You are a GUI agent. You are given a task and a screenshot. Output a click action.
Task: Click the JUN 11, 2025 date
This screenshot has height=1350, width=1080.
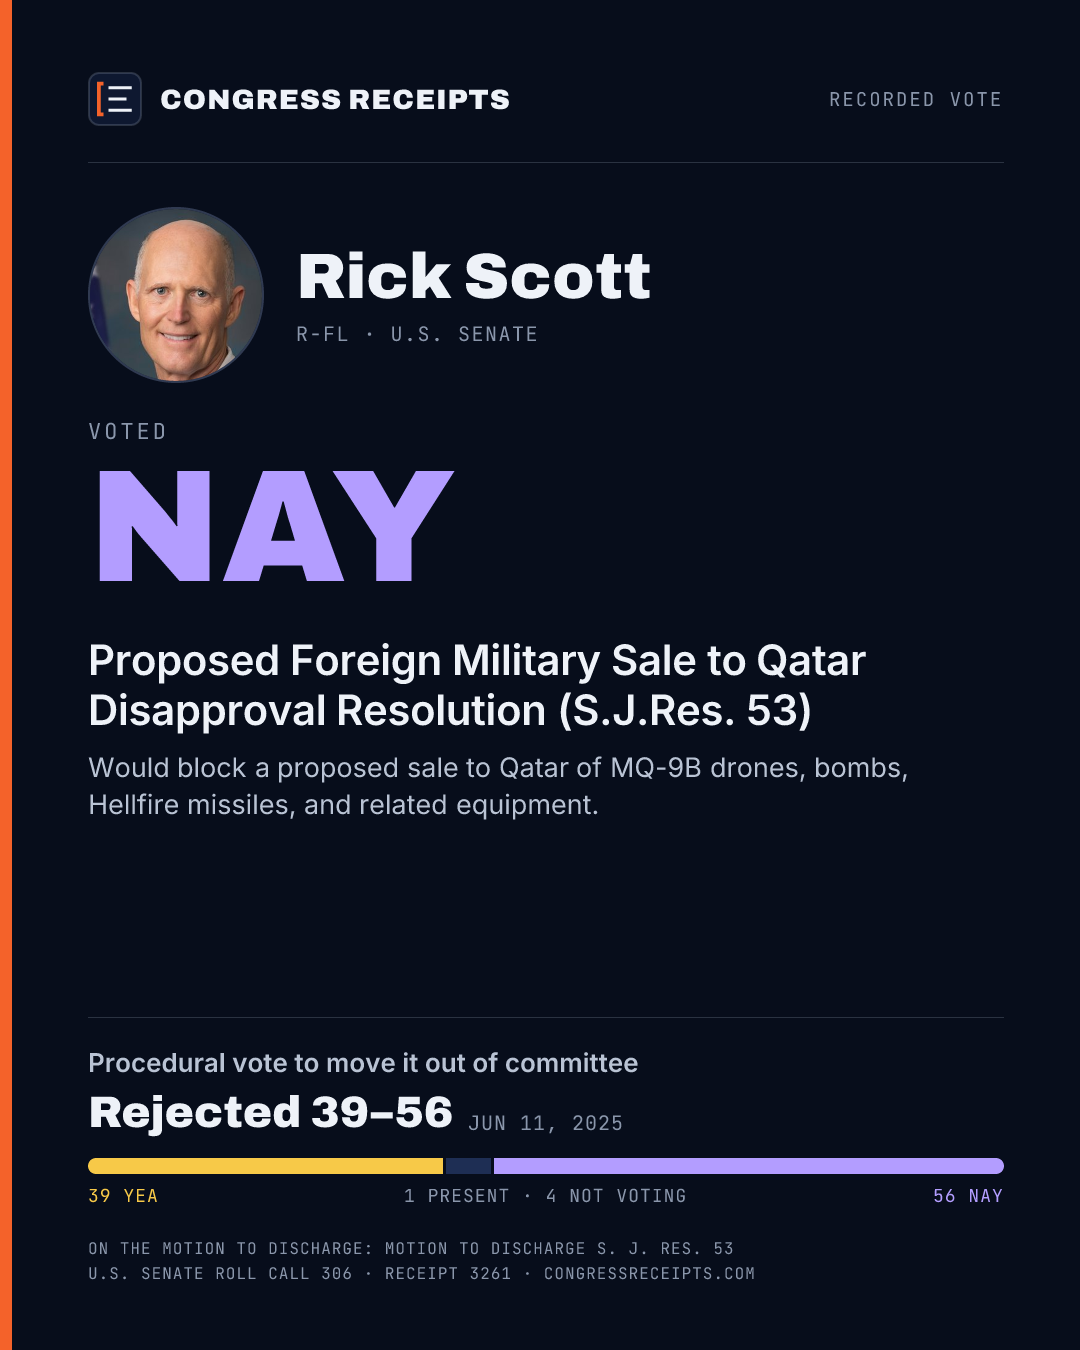(x=546, y=1123)
